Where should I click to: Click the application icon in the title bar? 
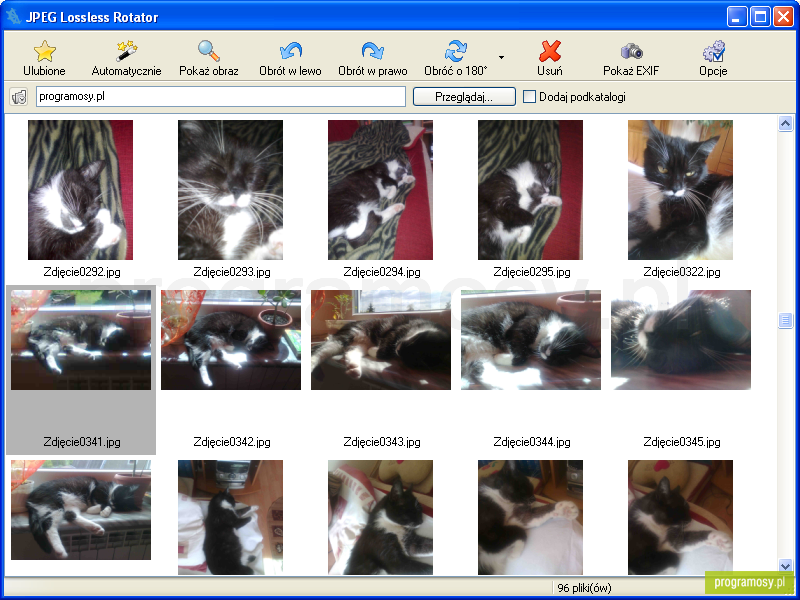(13, 17)
